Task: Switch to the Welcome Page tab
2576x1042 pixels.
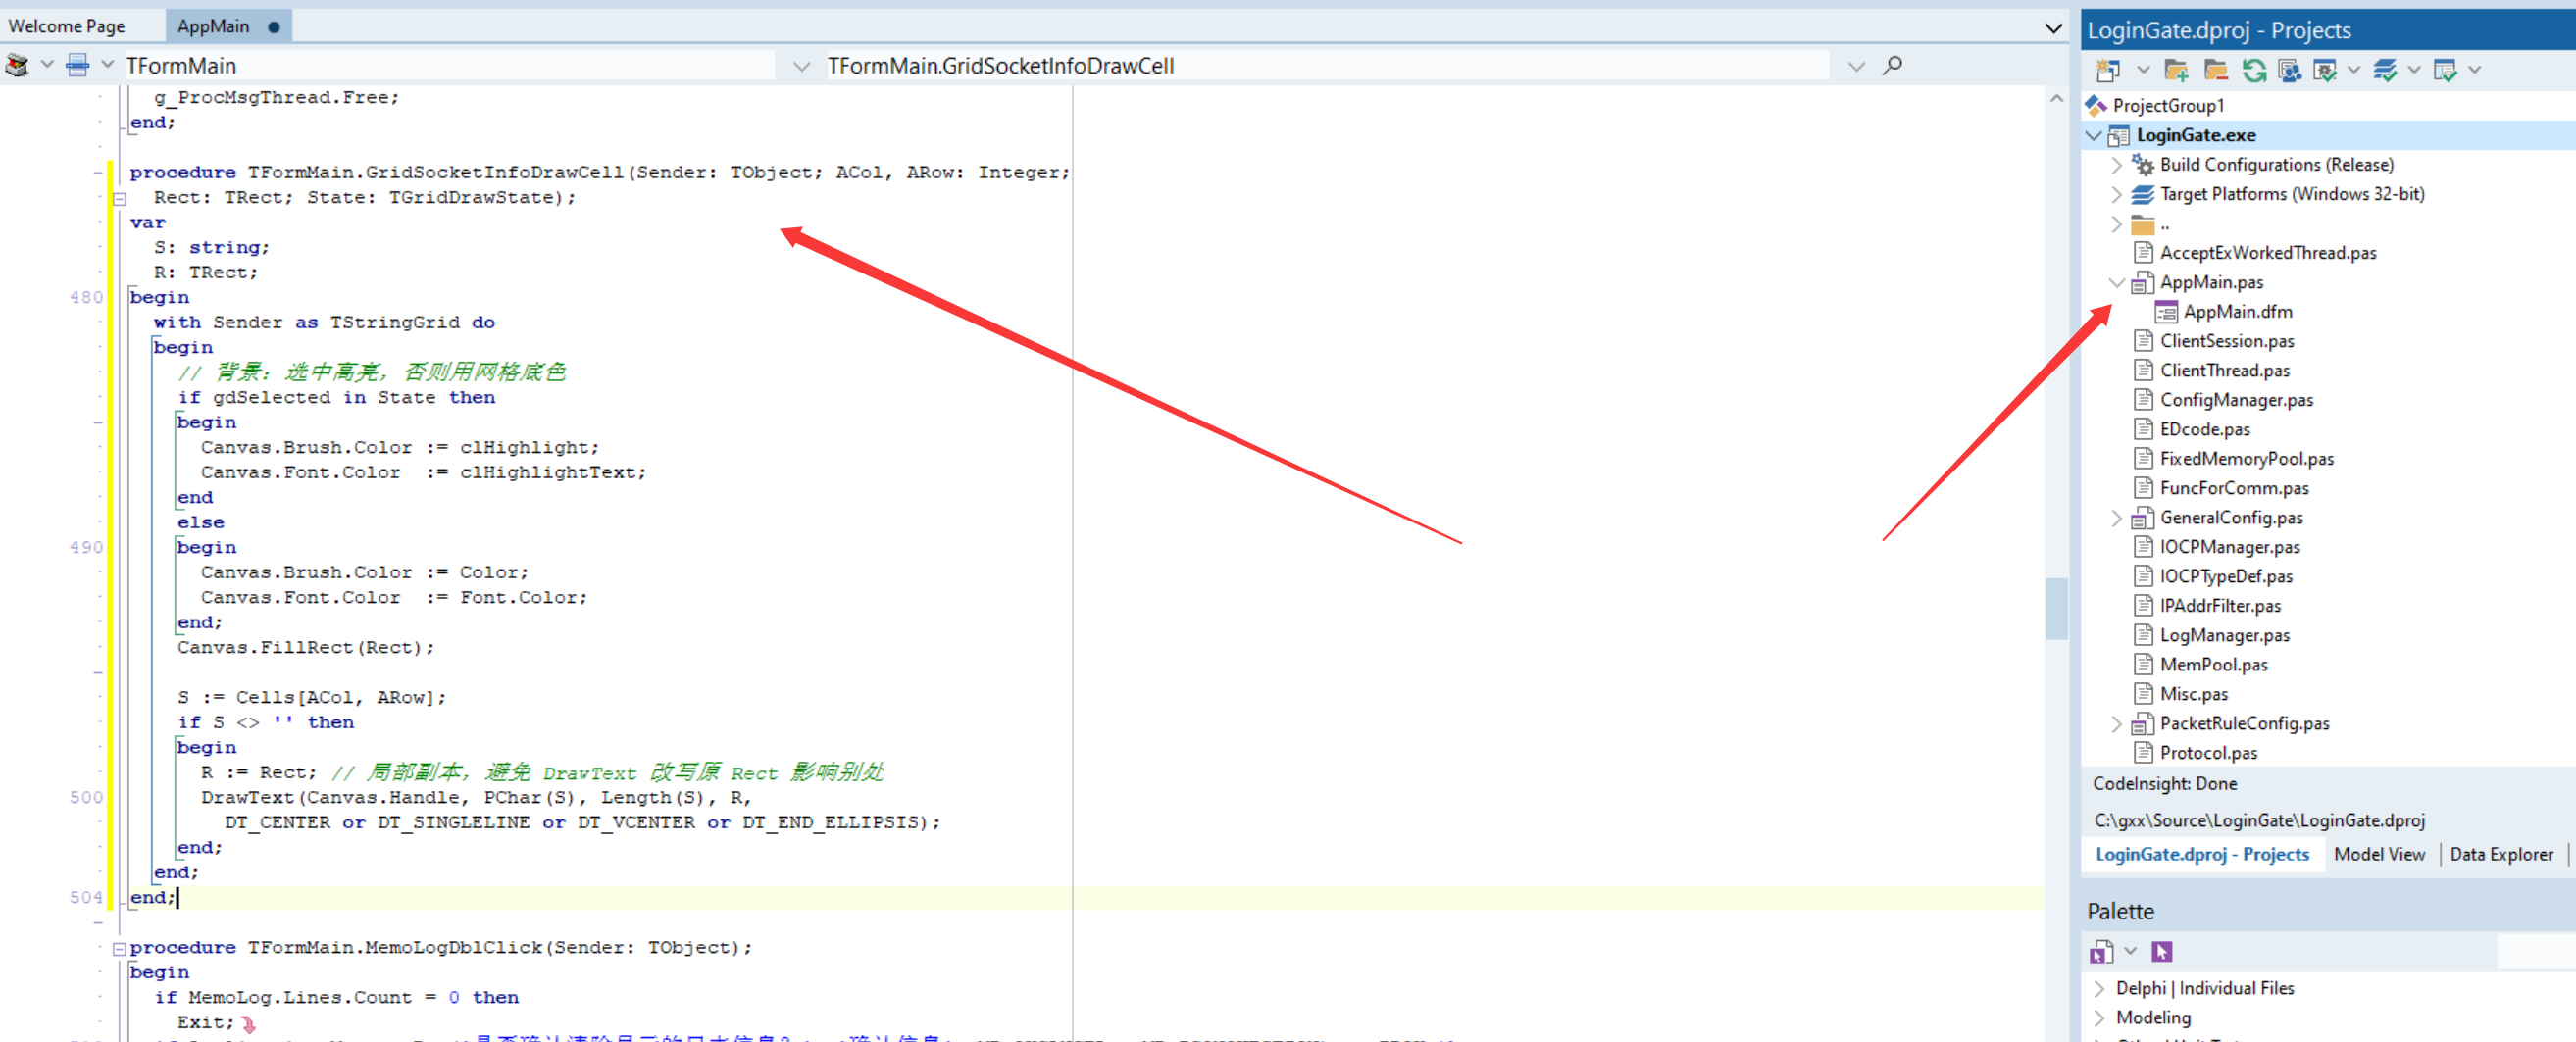Action: tap(67, 26)
